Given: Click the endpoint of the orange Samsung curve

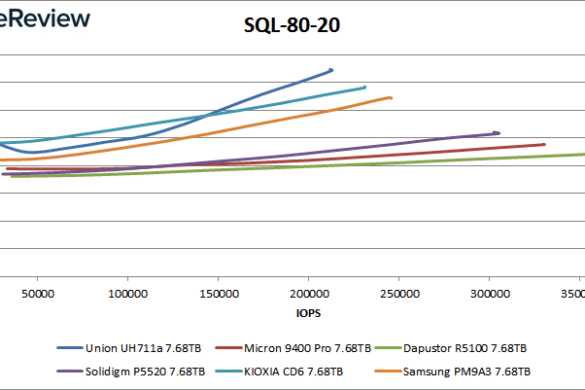Looking at the screenshot, I should click(390, 98).
